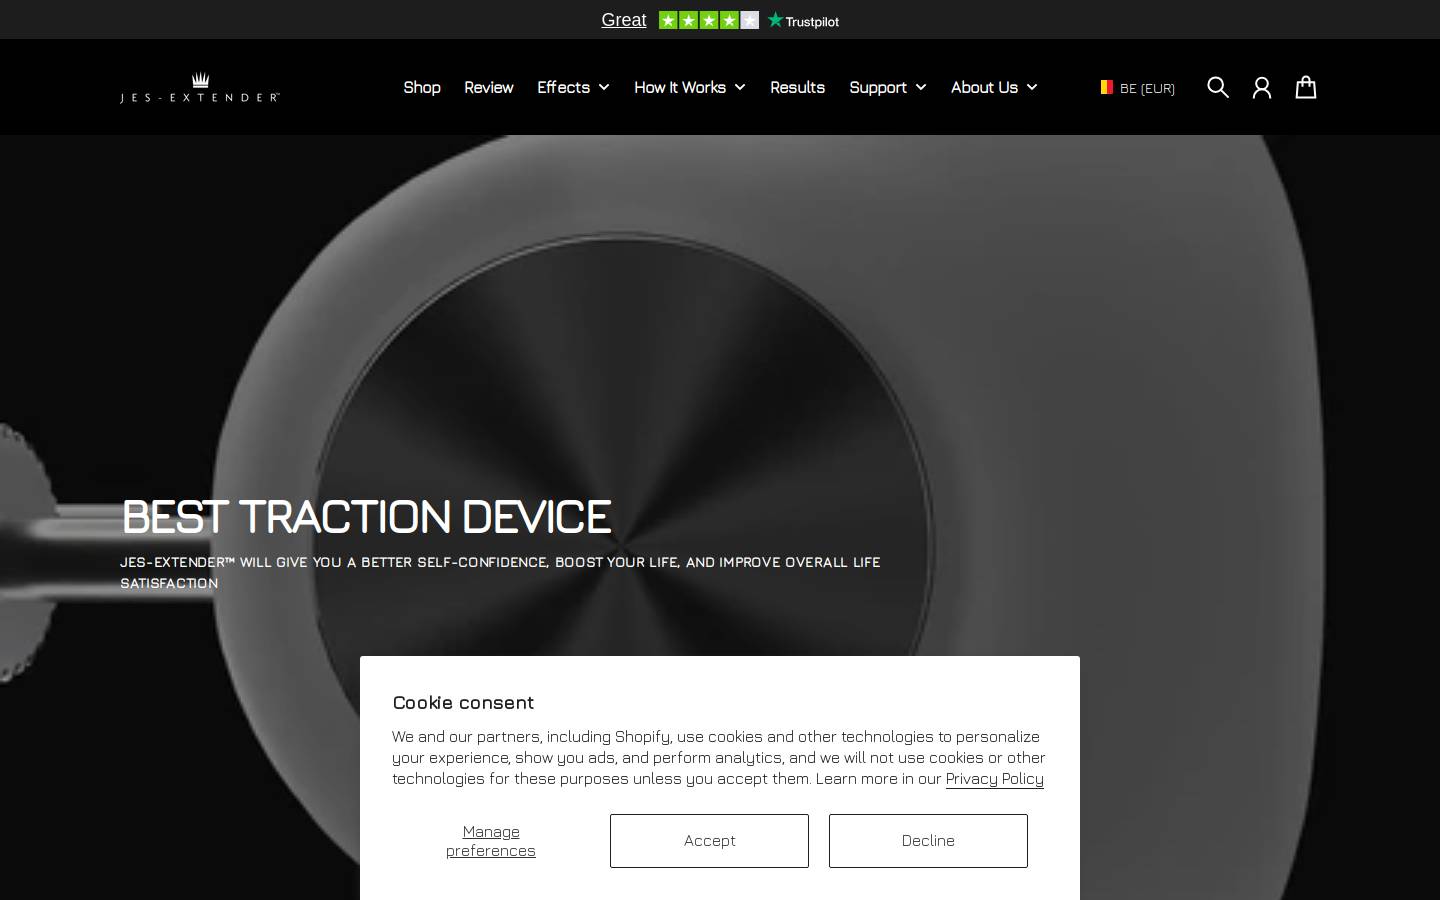1440x900 pixels.
Task: Open the account profile icon
Action: (1261, 87)
